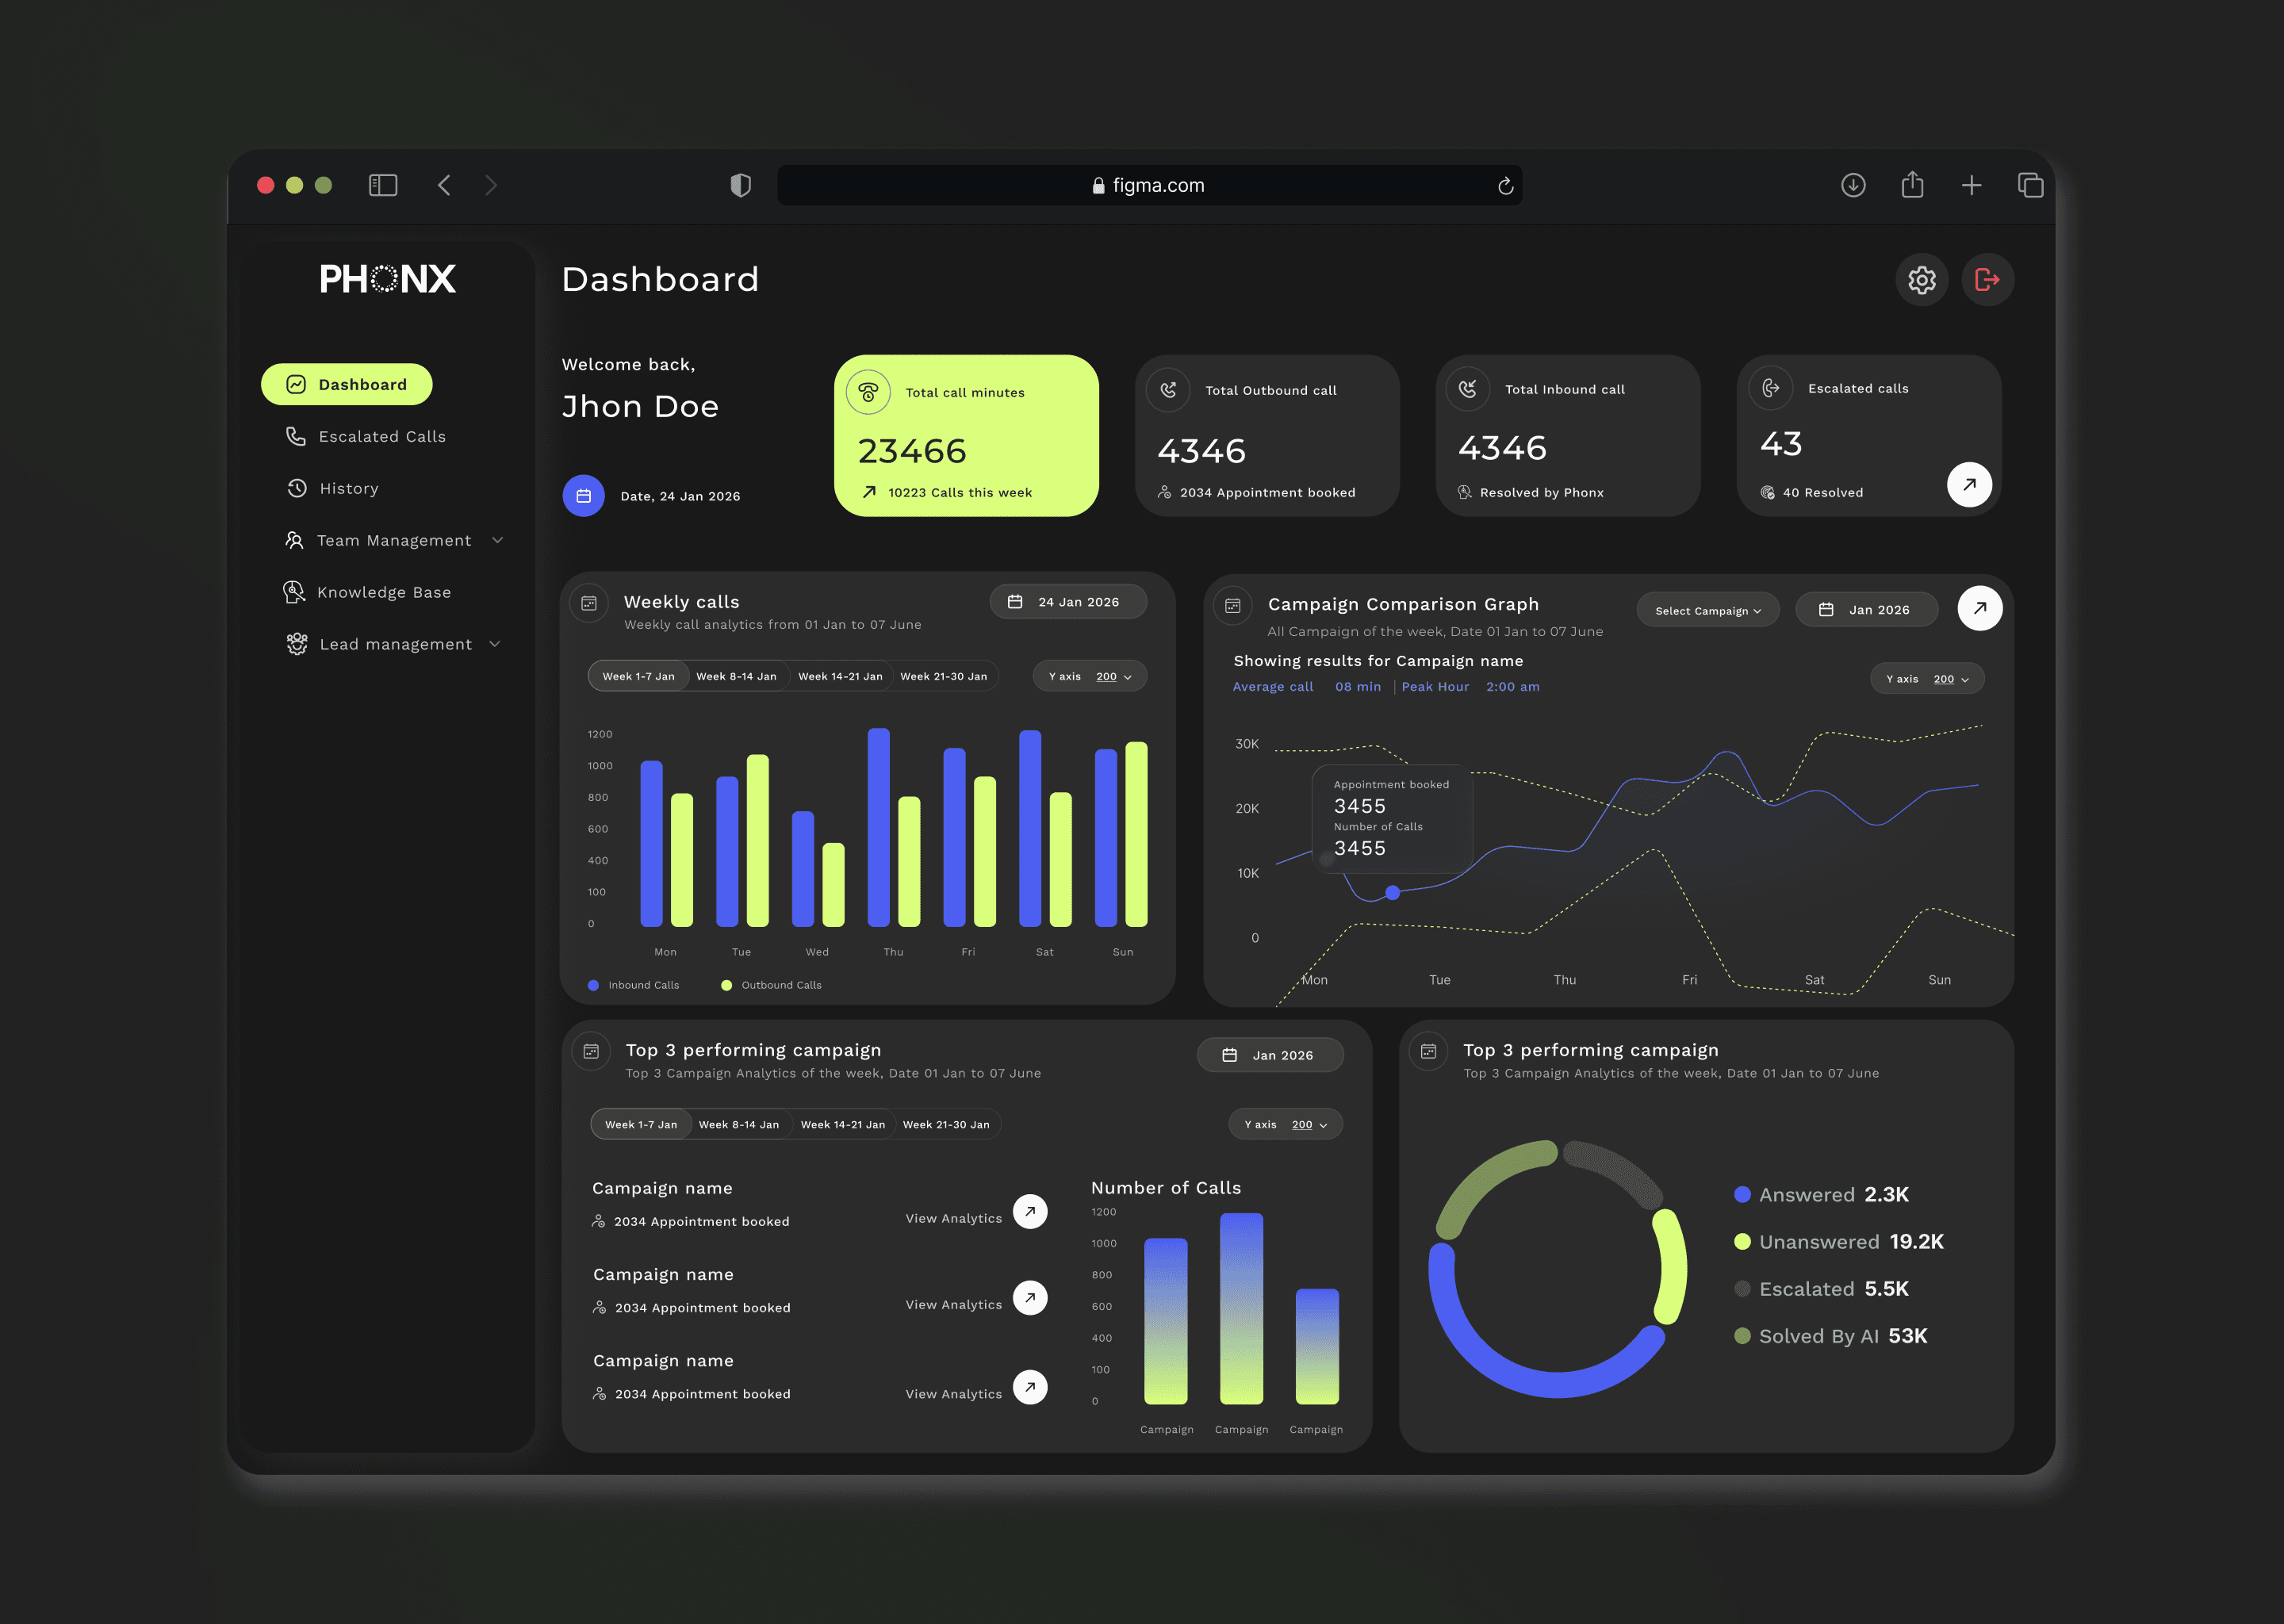Expand Campaign Comparison Graph arrow button
This screenshot has width=2284, height=1624.
click(1979, 608)
